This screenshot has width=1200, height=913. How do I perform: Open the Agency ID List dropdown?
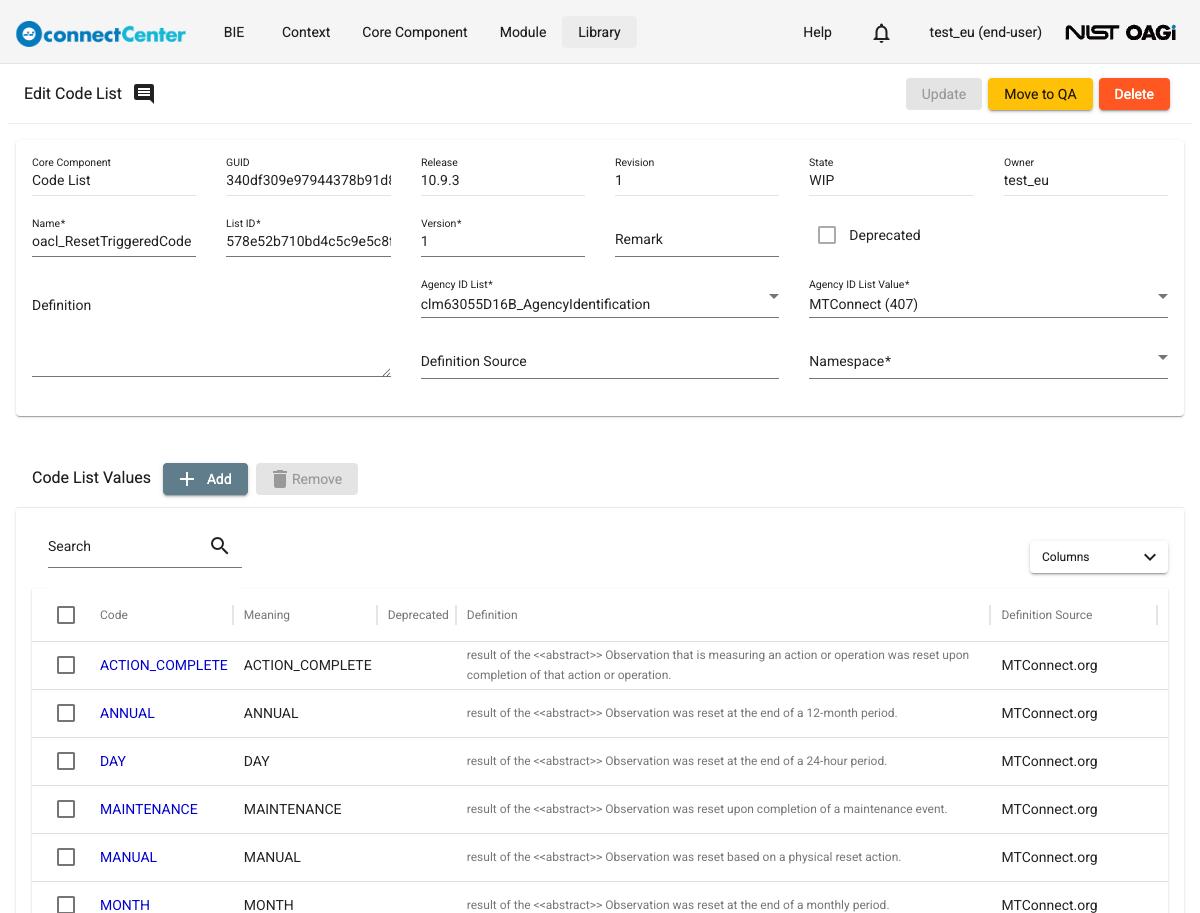click(599, 298)
